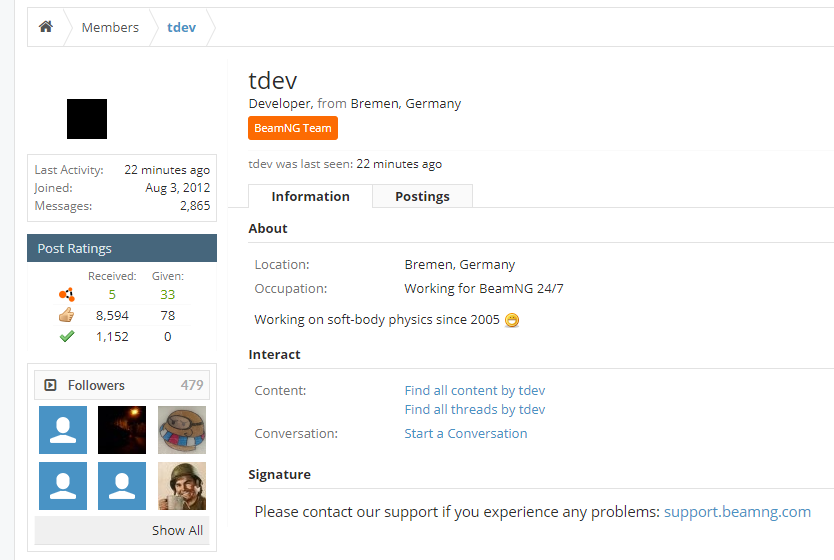Screen dimensions: 834x560
Task: Switch to the Postings tab
Action: tap(422, 196)
